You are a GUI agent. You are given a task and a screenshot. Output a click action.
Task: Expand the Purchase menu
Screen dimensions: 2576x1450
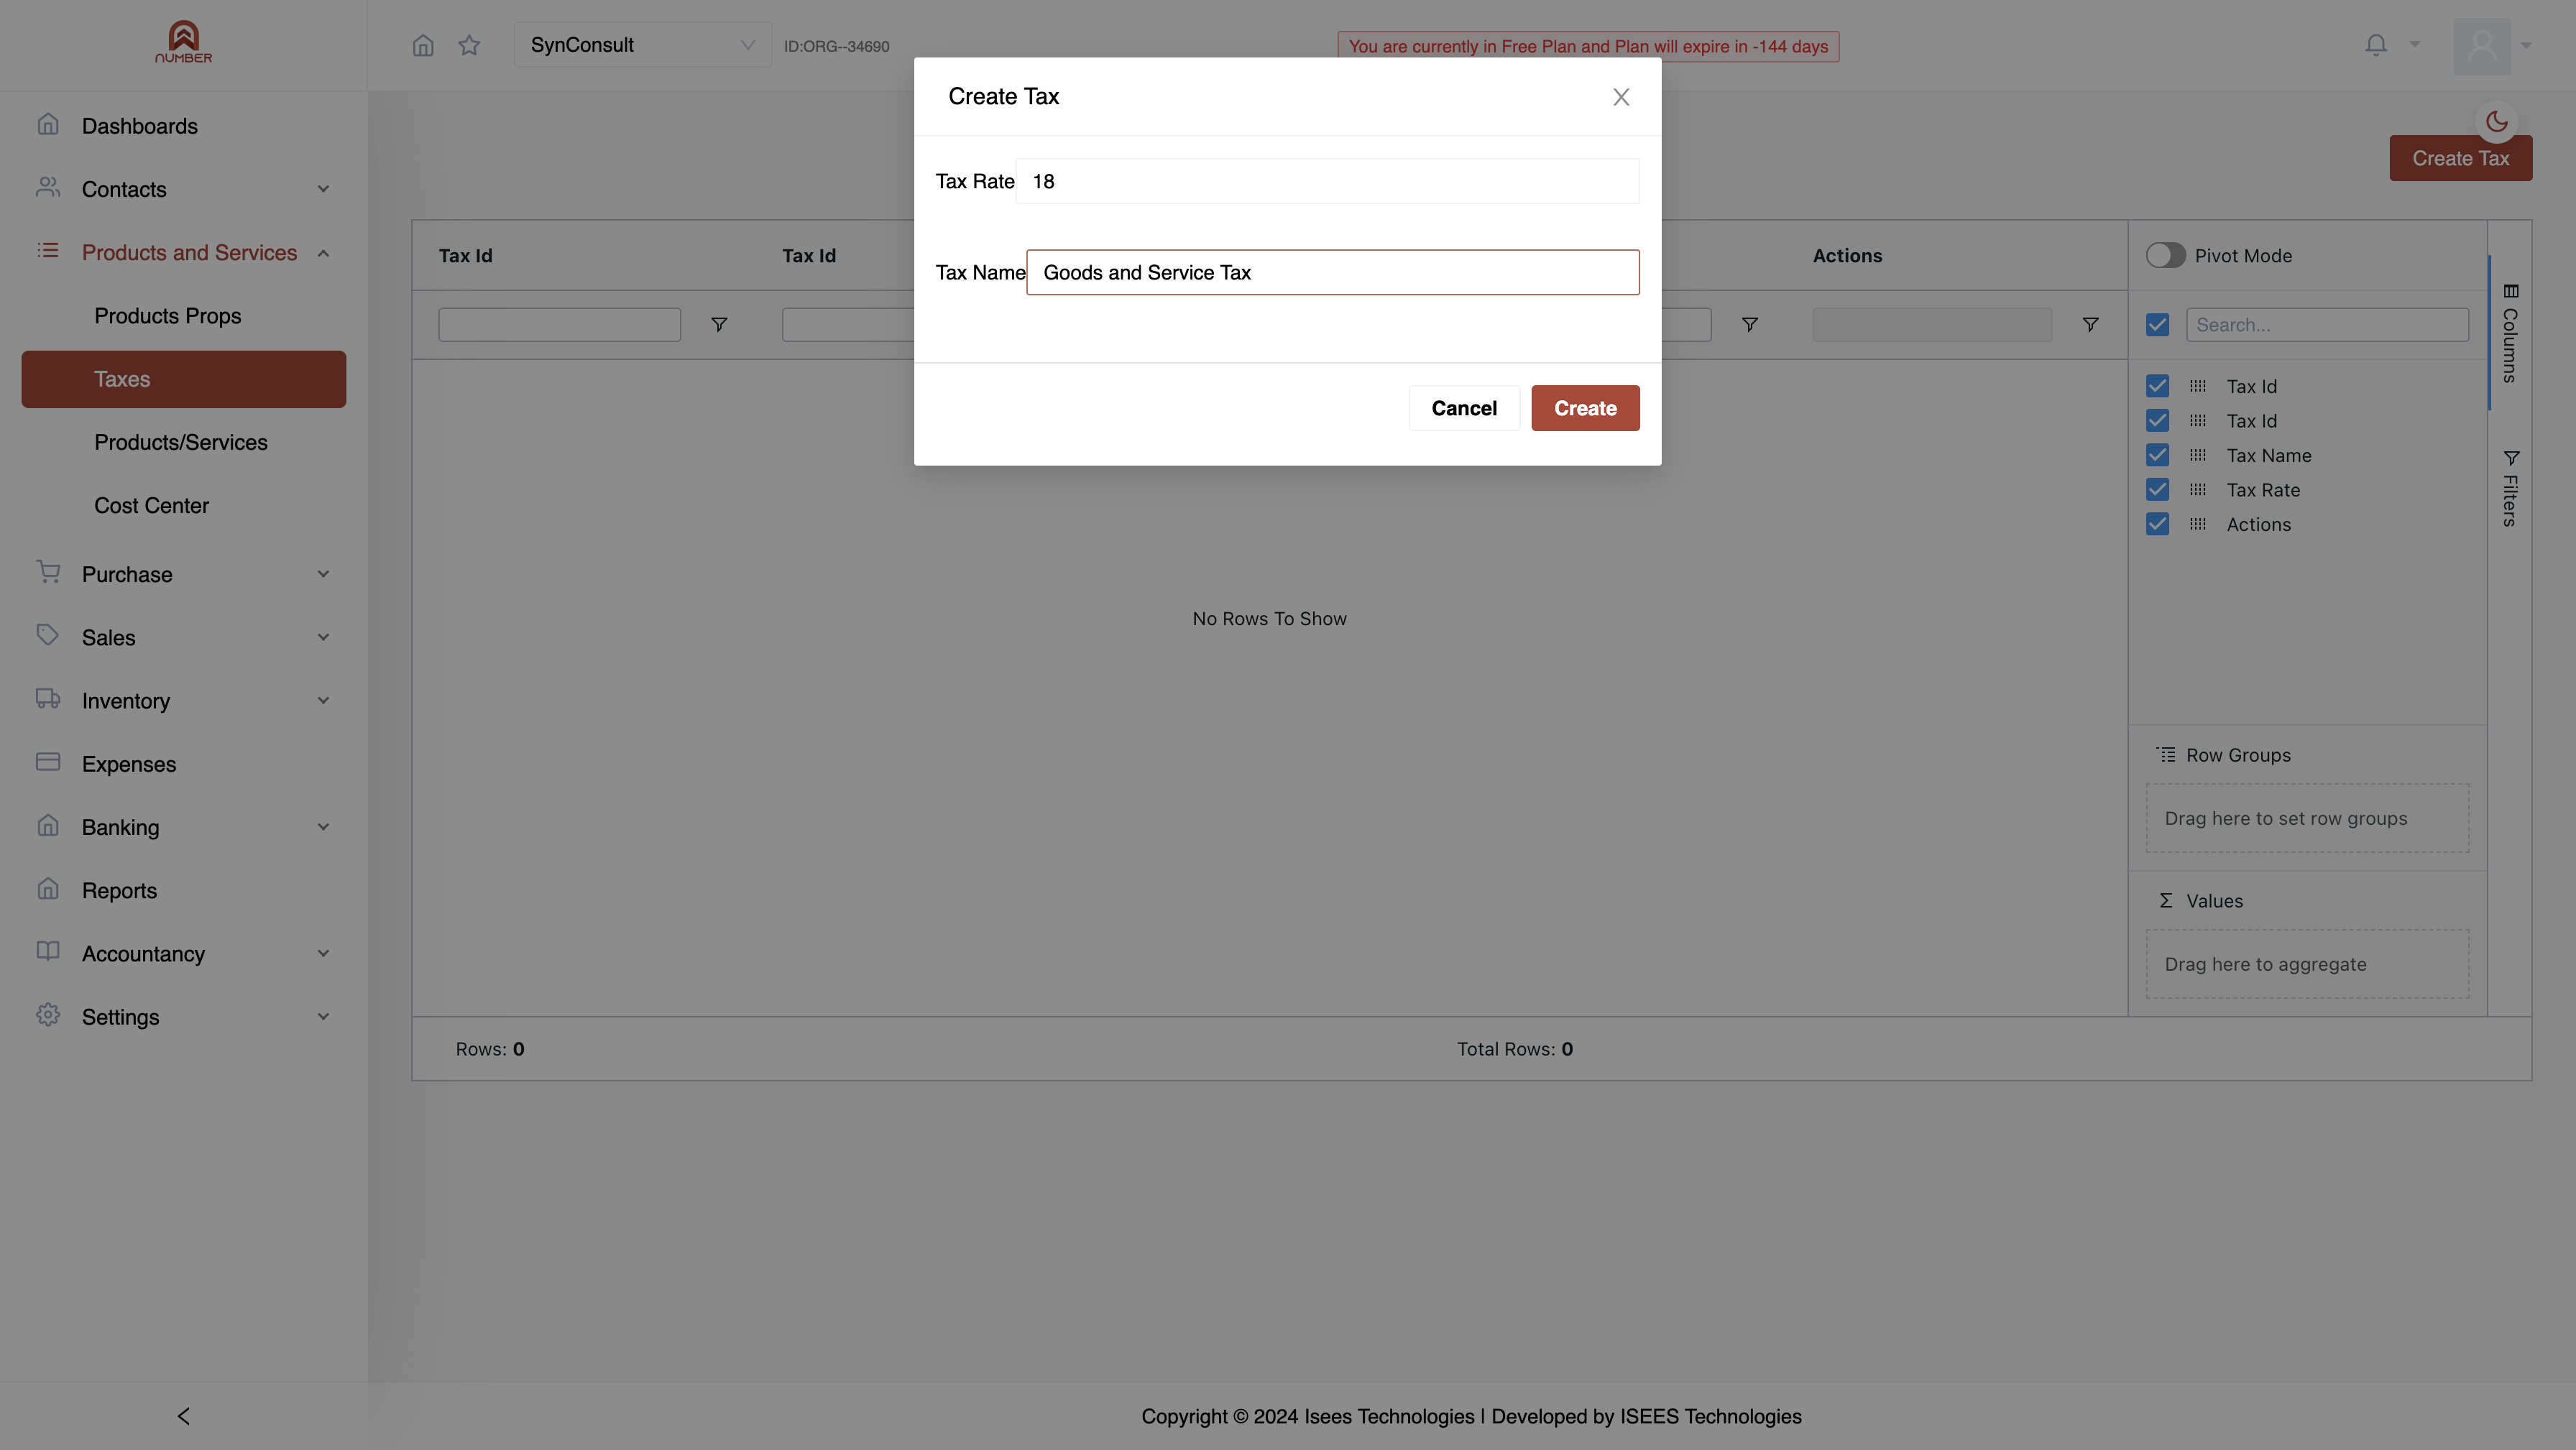point(184,574)
